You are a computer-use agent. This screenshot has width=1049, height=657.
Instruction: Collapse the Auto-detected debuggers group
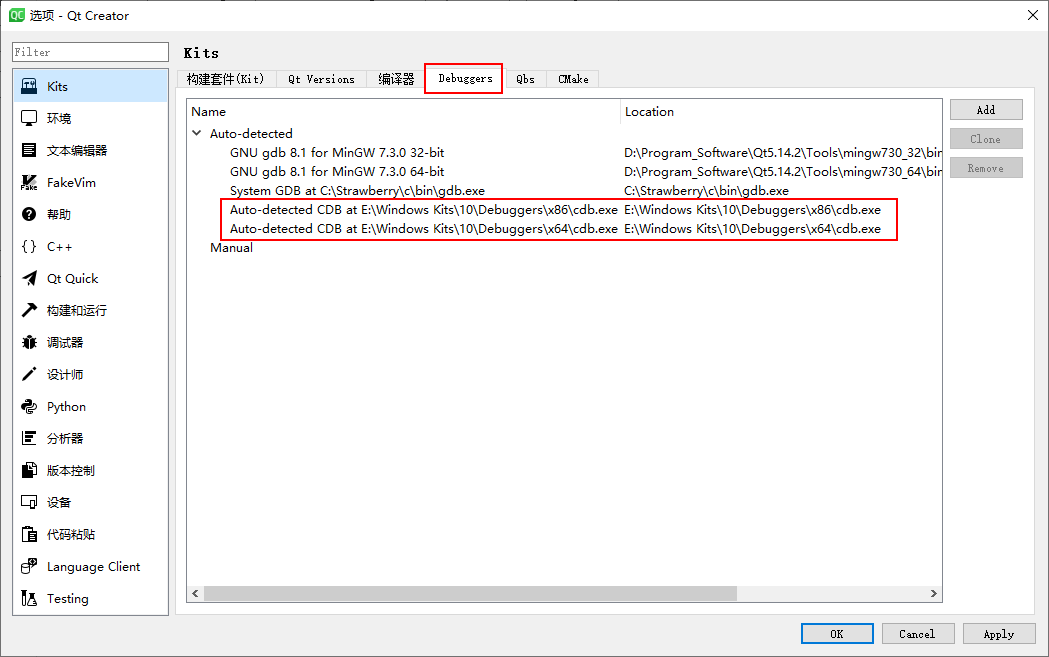tap(196, 133)
